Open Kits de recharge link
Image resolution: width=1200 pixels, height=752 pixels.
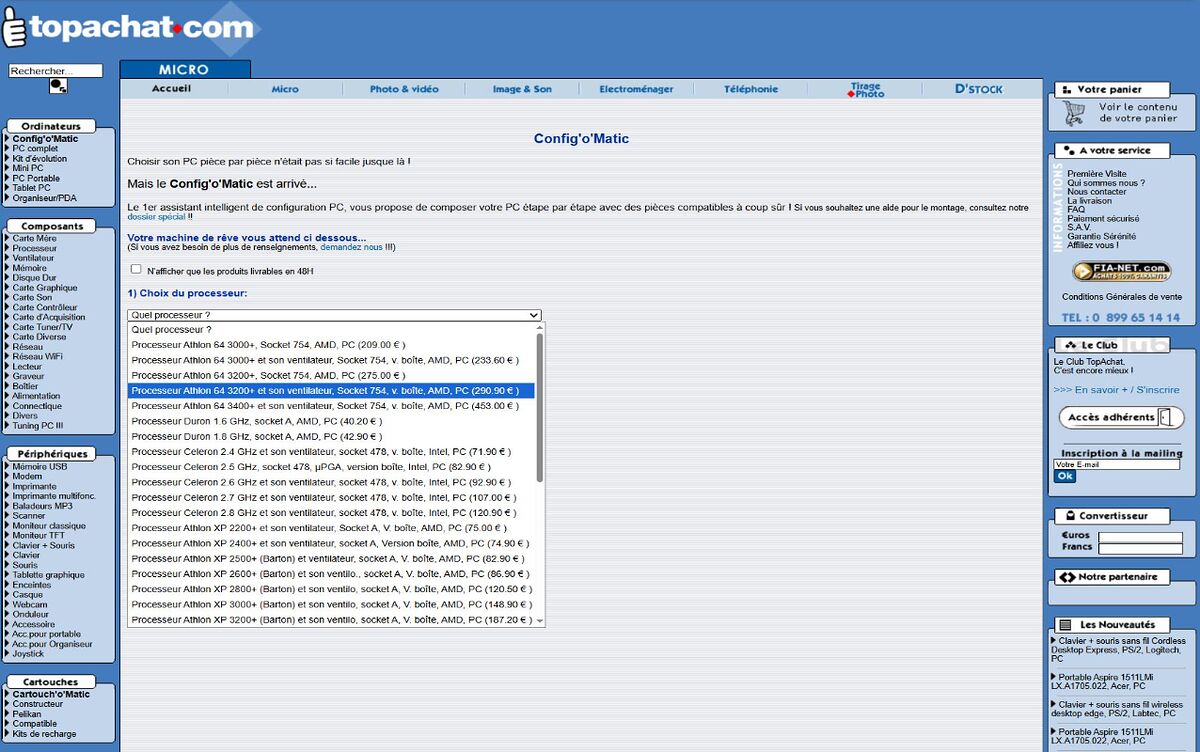click(x=44, y=734)
